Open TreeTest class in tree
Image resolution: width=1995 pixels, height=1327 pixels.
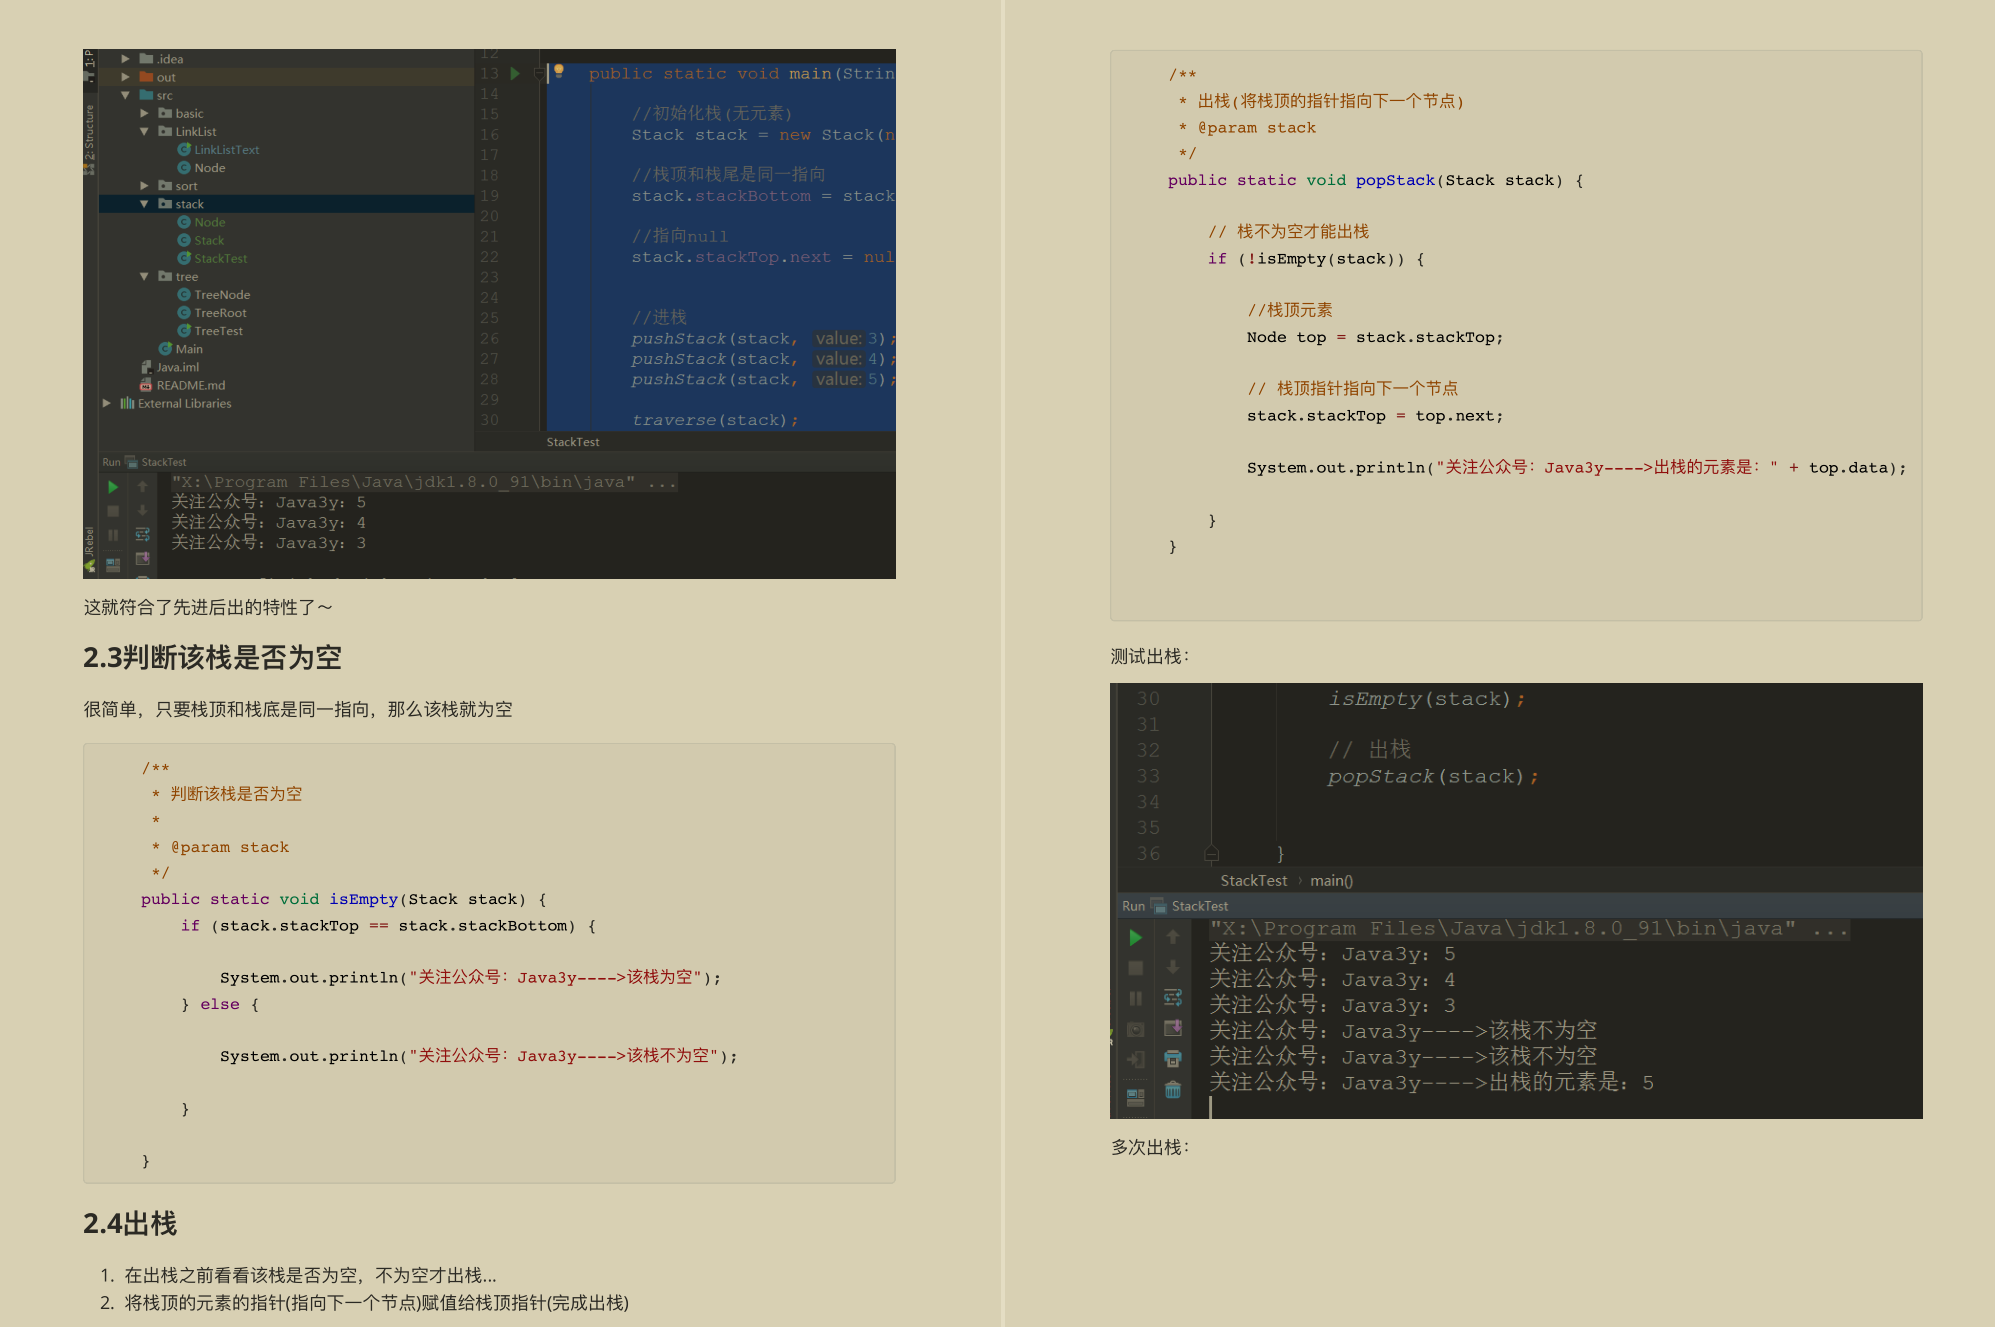coord(219,331)
